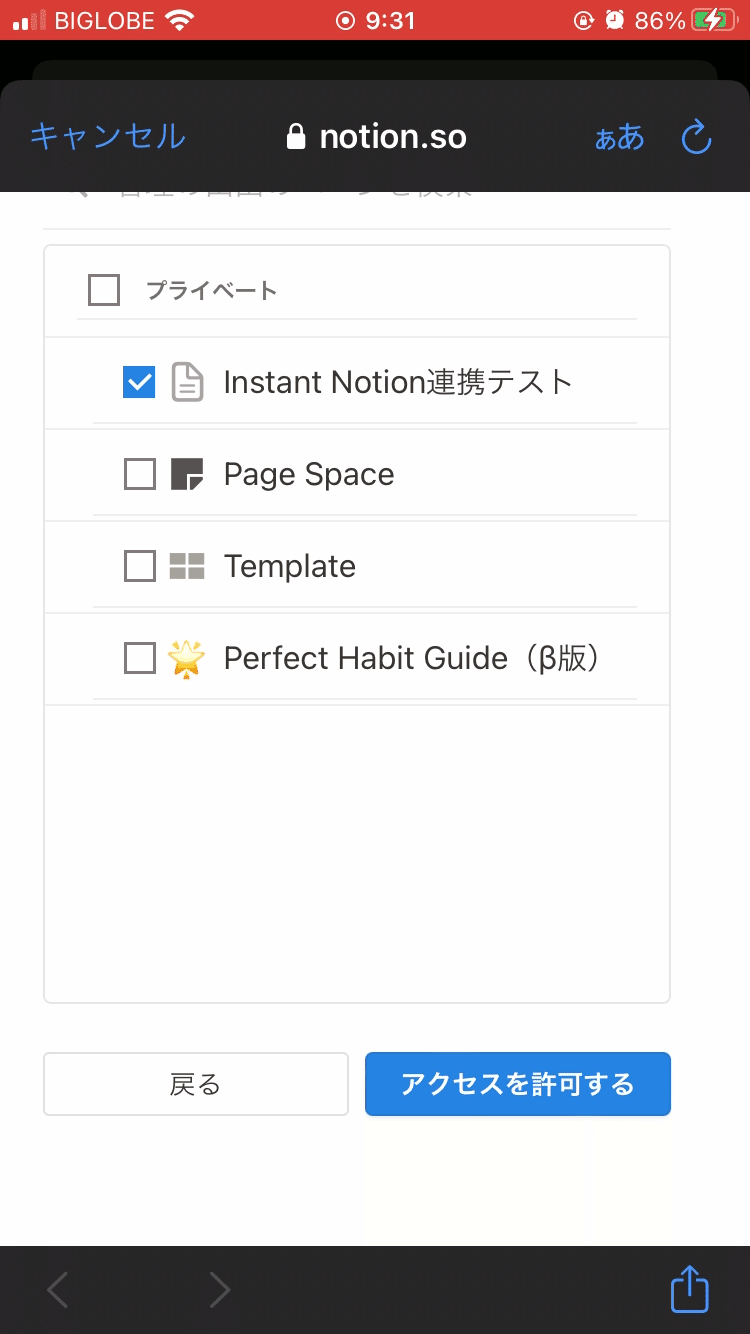The height and width of the screenshot is (1334, 750).
Task: Uncheck the Instant Notion連携テスト checkbox
Action: (138, 382)
